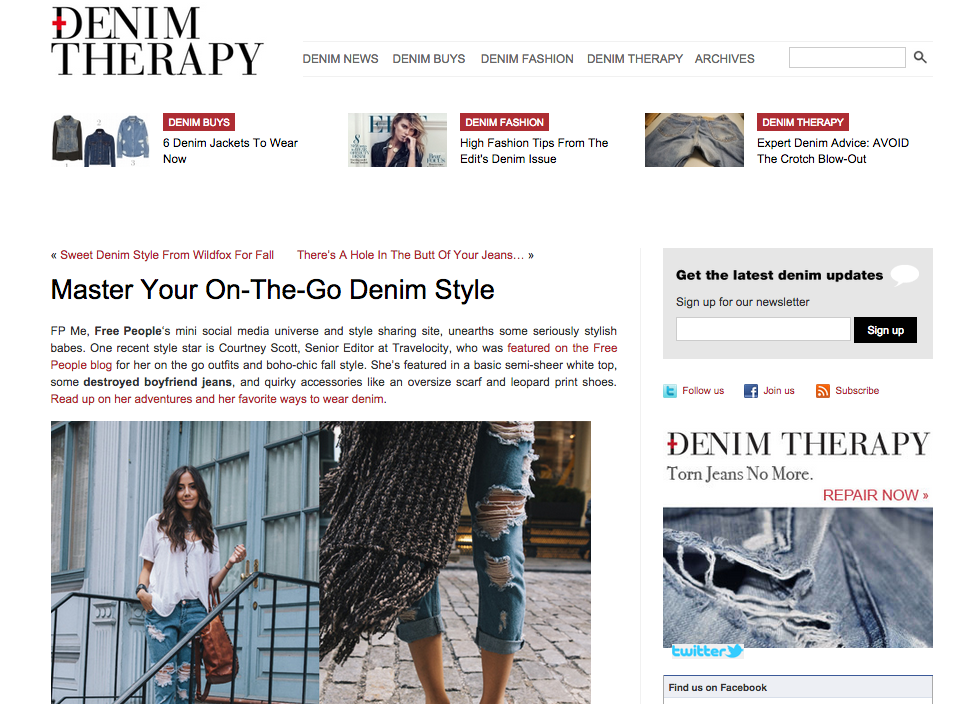The image size is (974, 704).
Task: Open the Archives menu item
Action: 724,58
